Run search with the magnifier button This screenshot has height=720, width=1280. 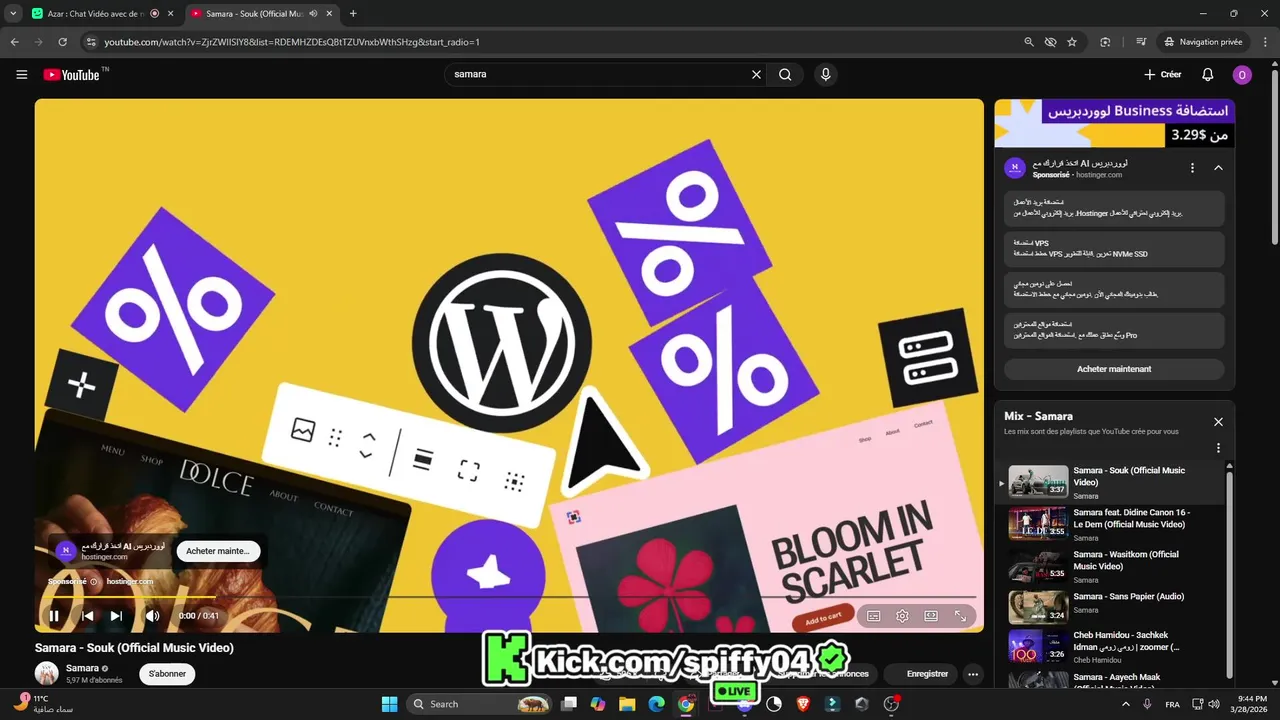[785, 74]
